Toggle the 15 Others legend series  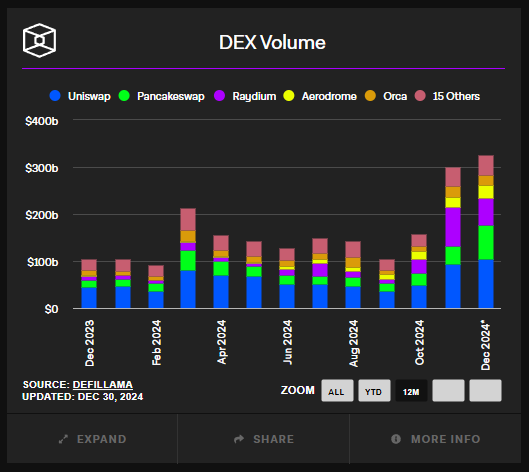tap(447, 96)
